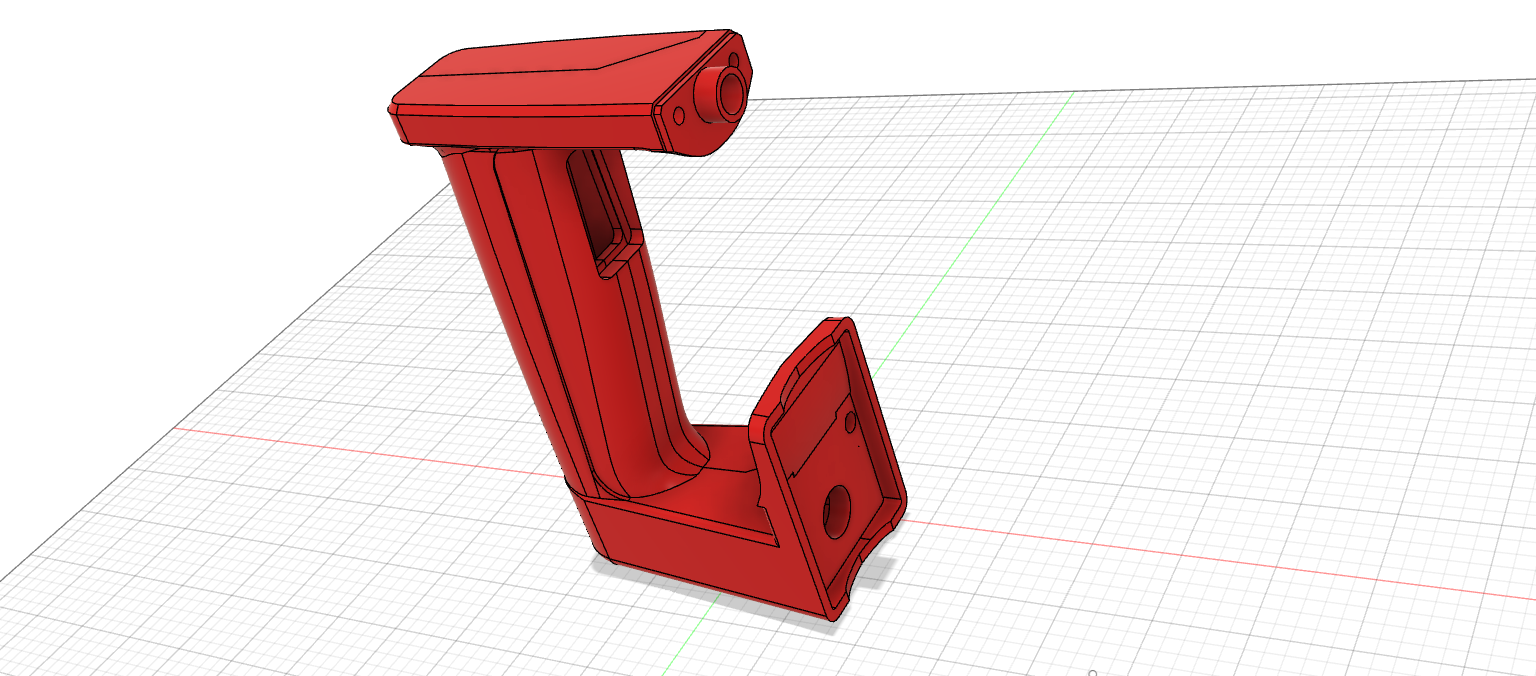Select the rectangular cutout in the curved handle
The height and width of the screenshot is (676, 1536).
coord(602,212)
